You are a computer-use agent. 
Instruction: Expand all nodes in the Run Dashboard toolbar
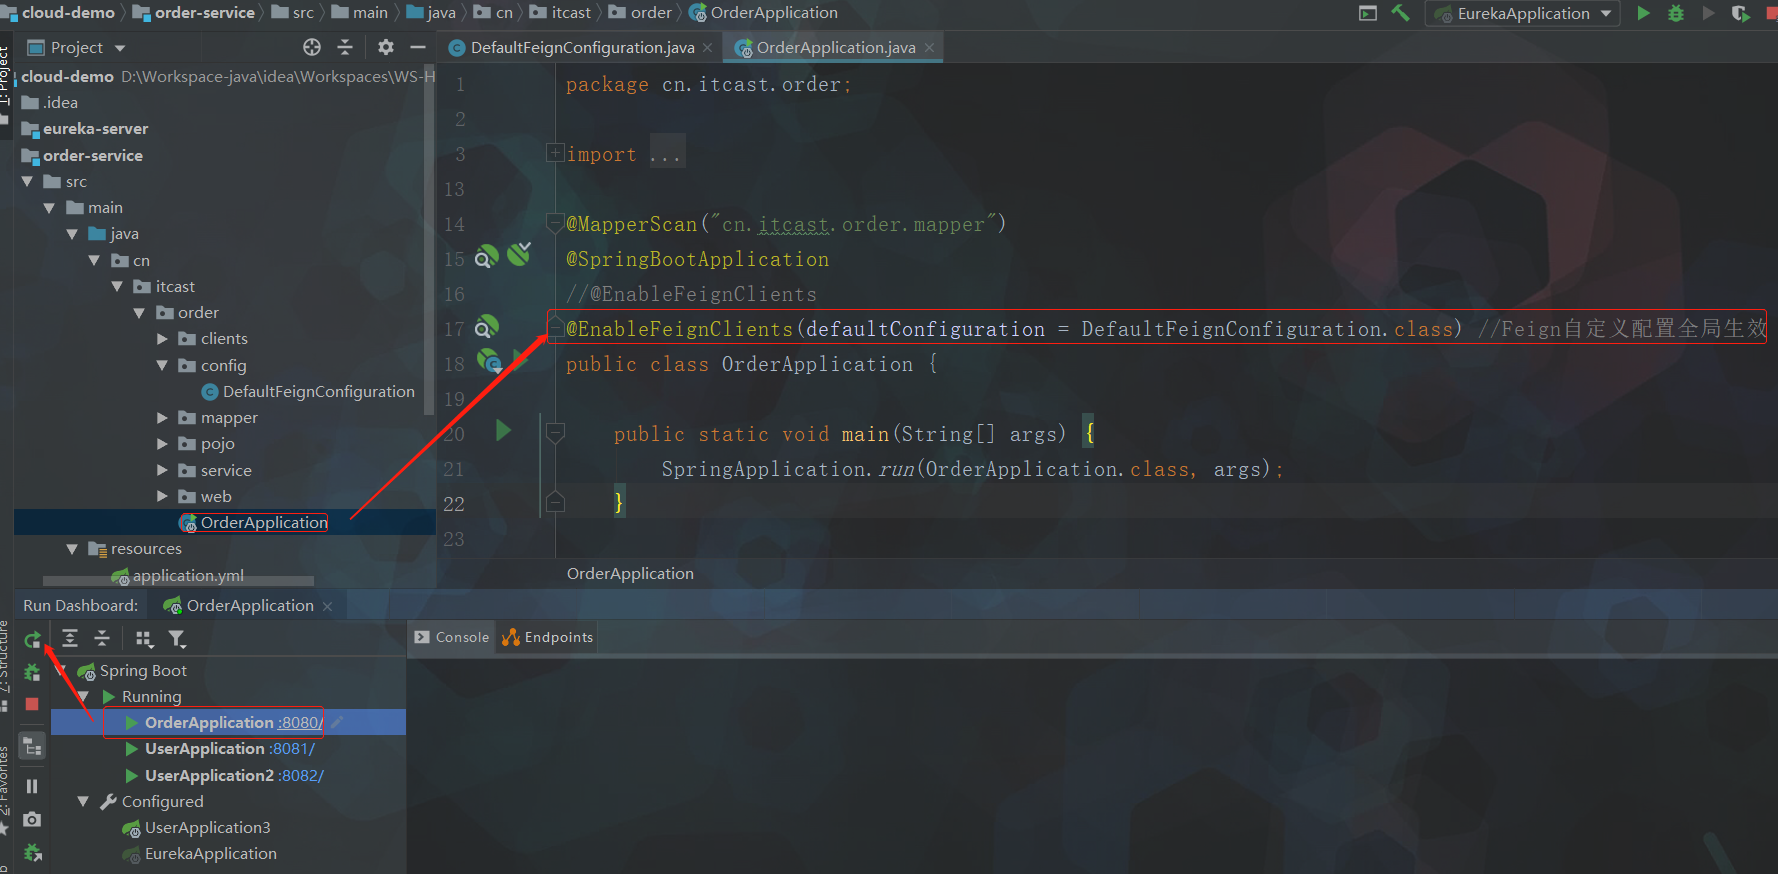point(70,638)
